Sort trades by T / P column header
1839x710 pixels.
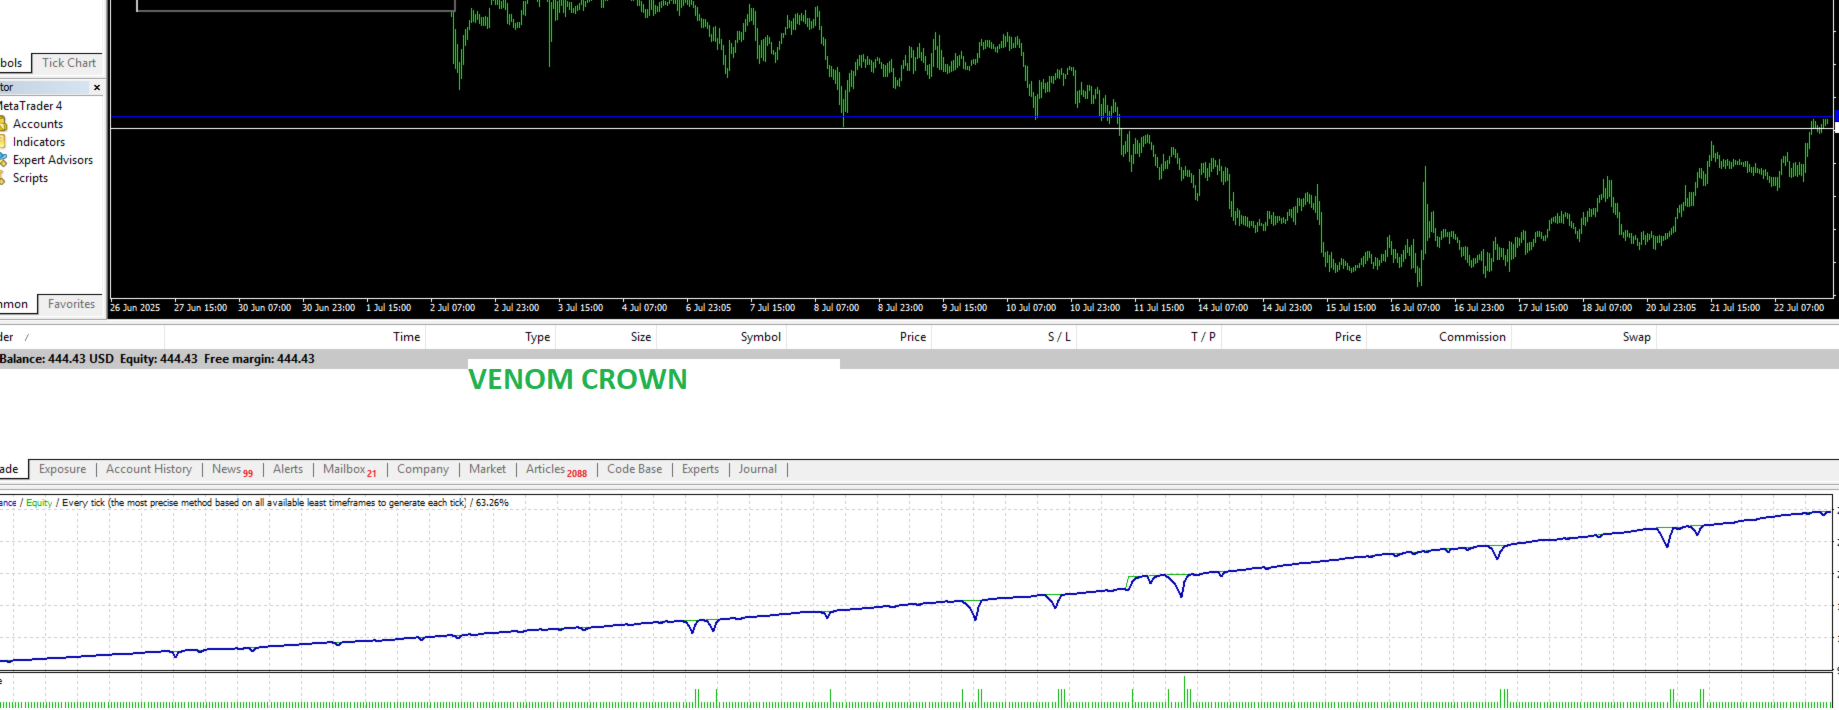(x=1203, y=337)
